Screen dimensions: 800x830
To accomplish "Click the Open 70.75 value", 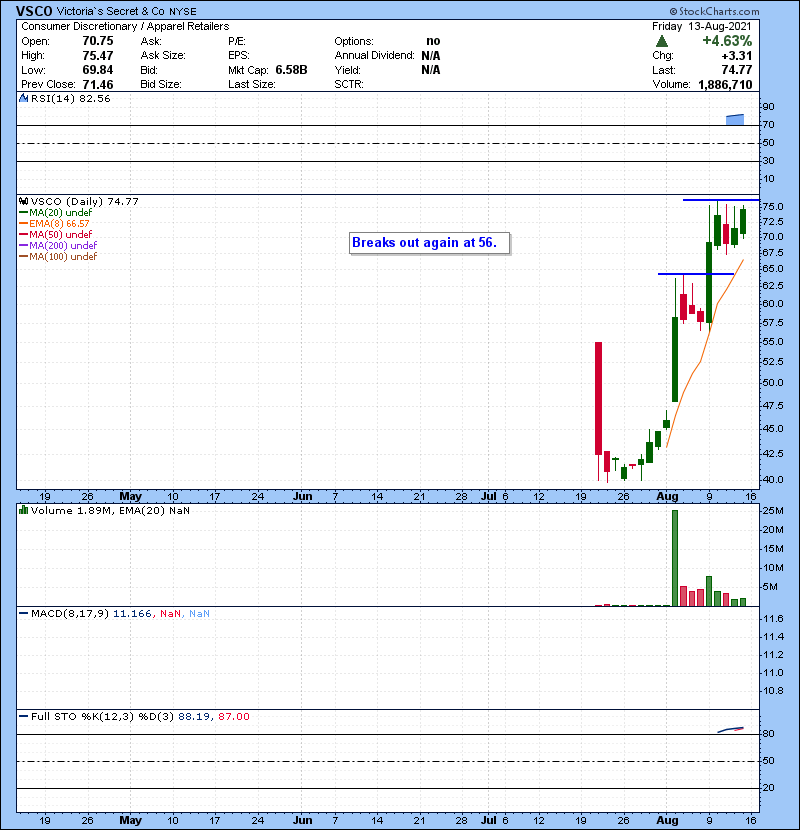I will click(x=98, y=41).
